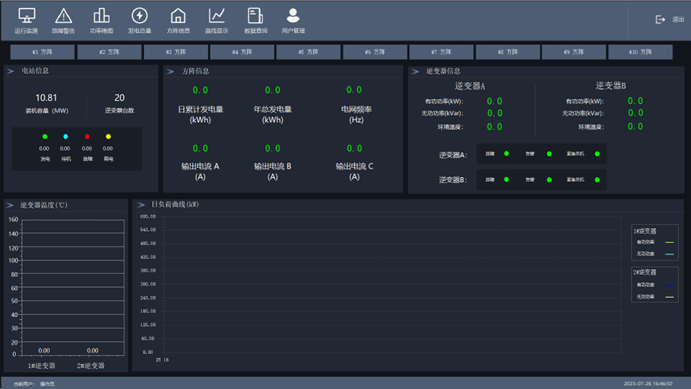Image resolution: width=691 pixels, height=389 pixels.
Task: Select the #6 方阵 tab
Action: coord(375,52)
